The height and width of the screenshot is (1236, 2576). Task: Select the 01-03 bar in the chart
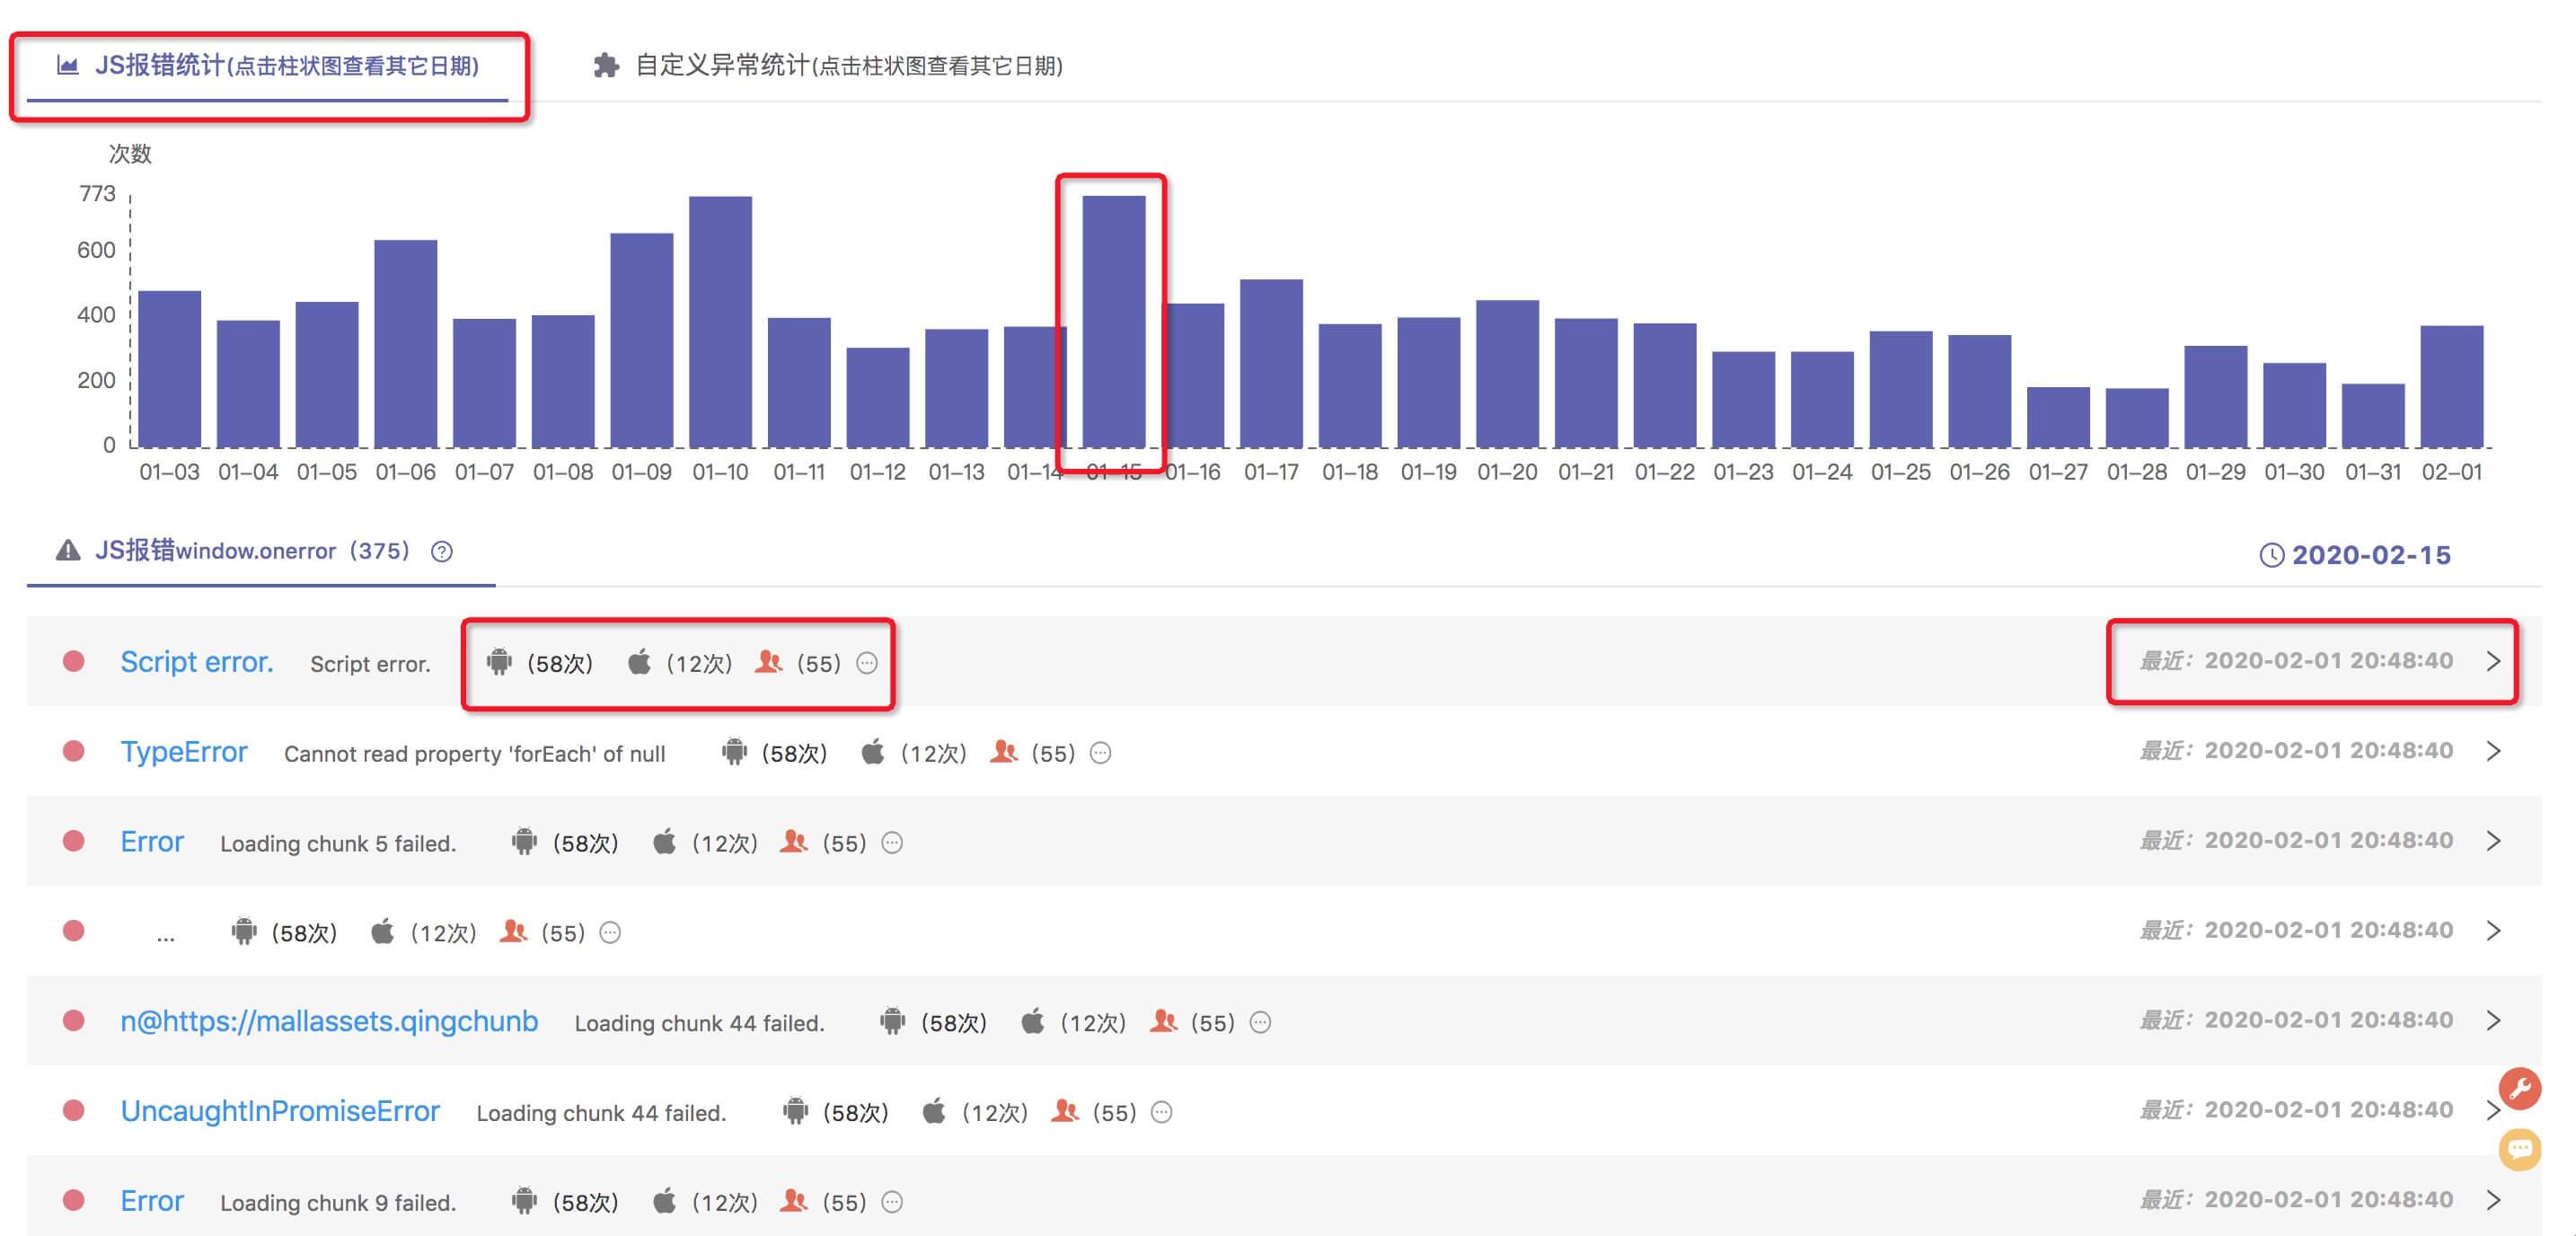pyautogui.click(x=169, y=369)
